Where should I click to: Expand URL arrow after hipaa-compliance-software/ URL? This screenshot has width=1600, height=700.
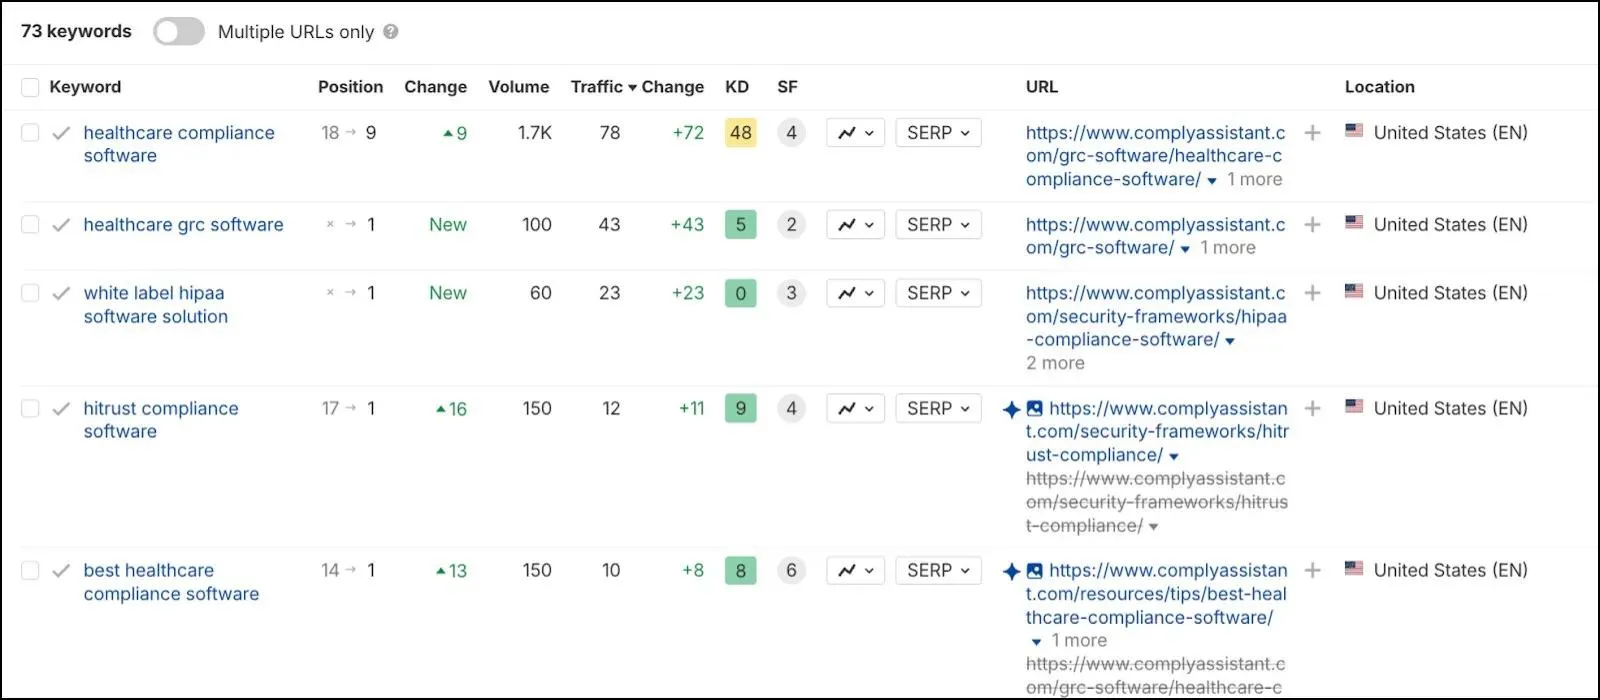1230,341
